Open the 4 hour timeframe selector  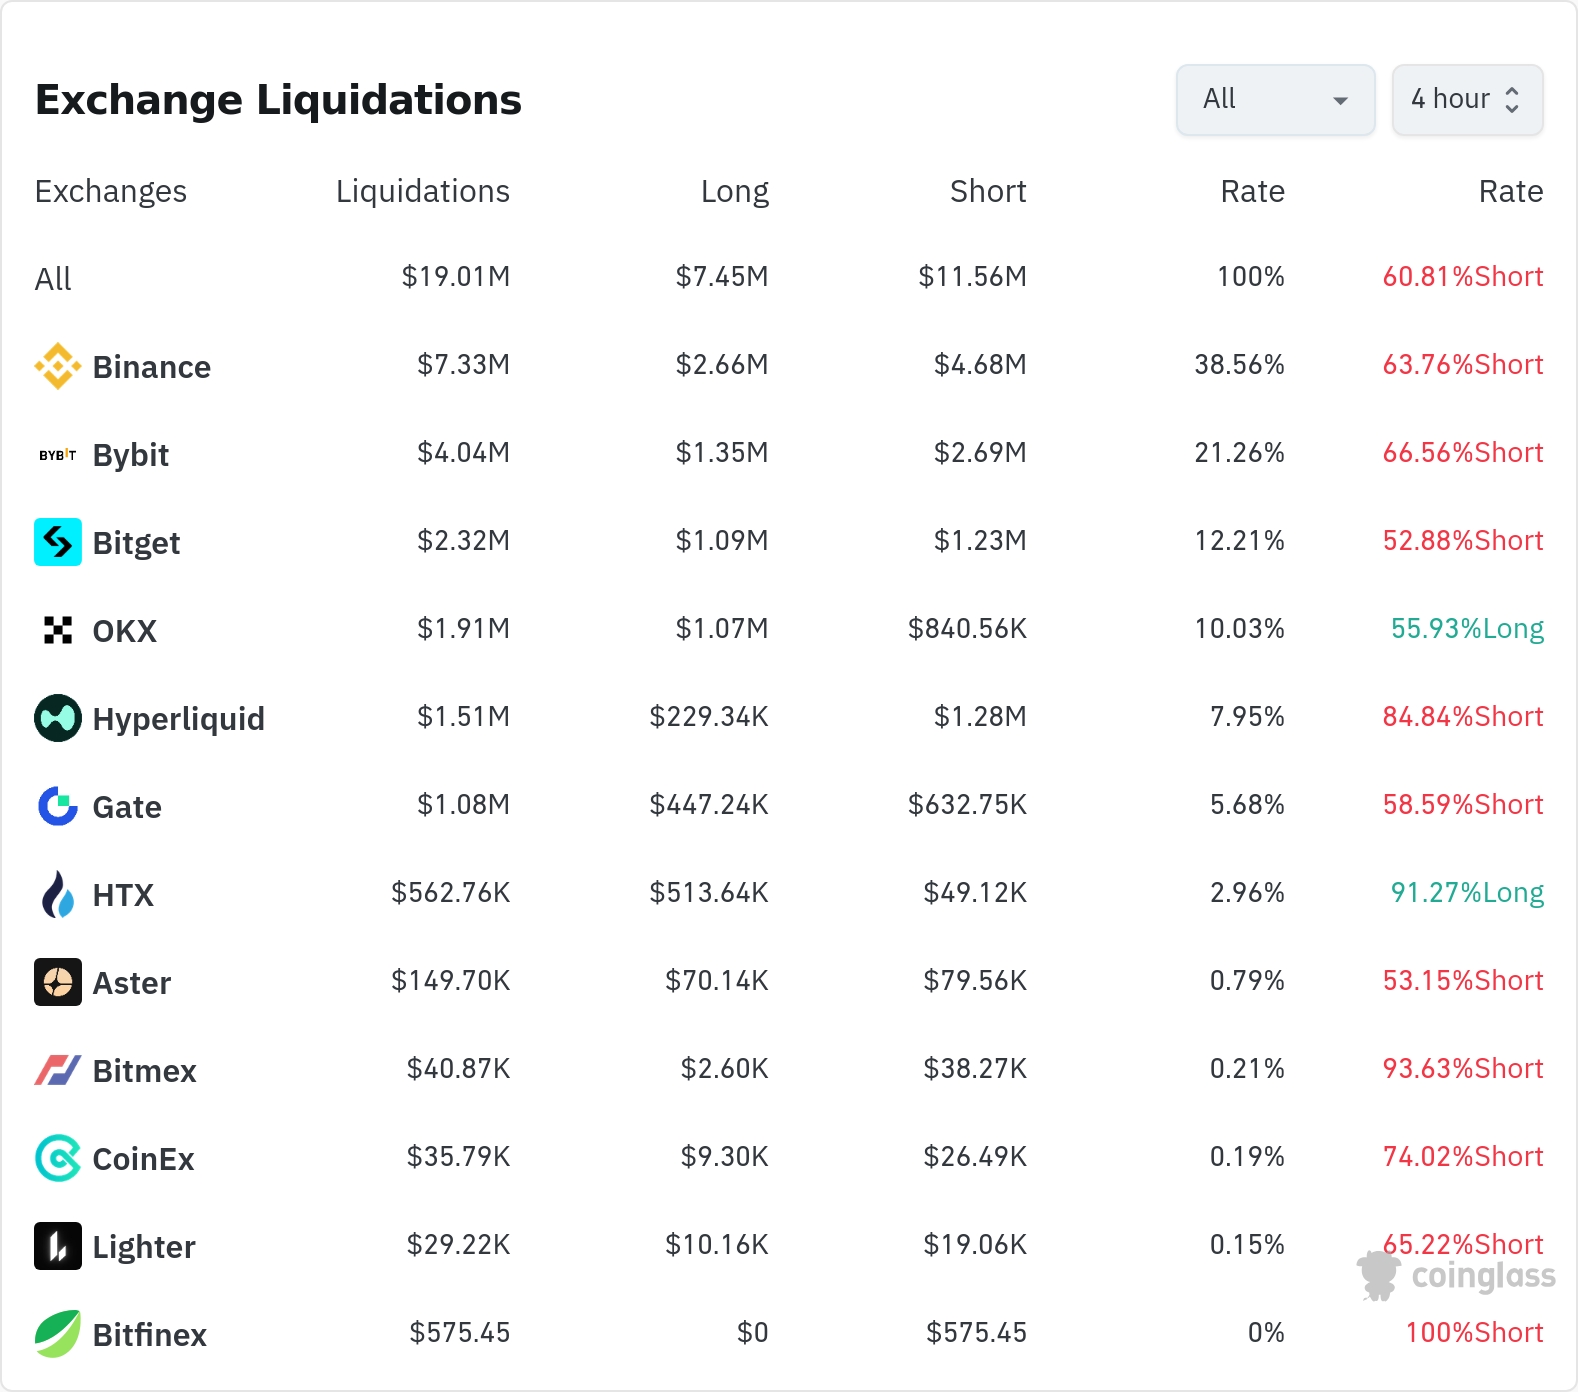pyautogui.click(x=1467, y=99)
